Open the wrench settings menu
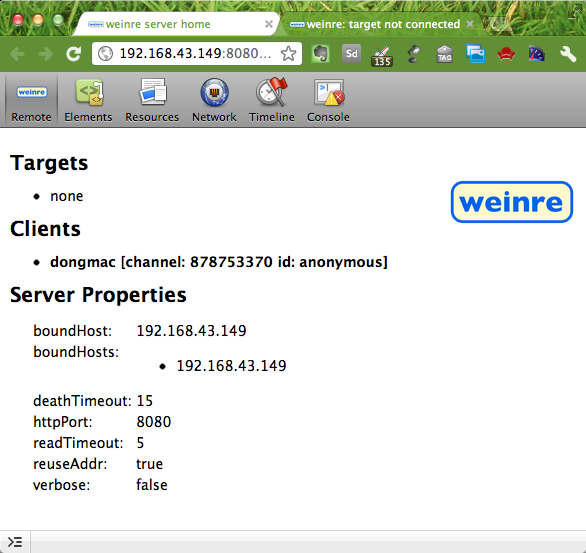Image resolution: width=586 pixels, height=553 pixels. click(568, 54)
